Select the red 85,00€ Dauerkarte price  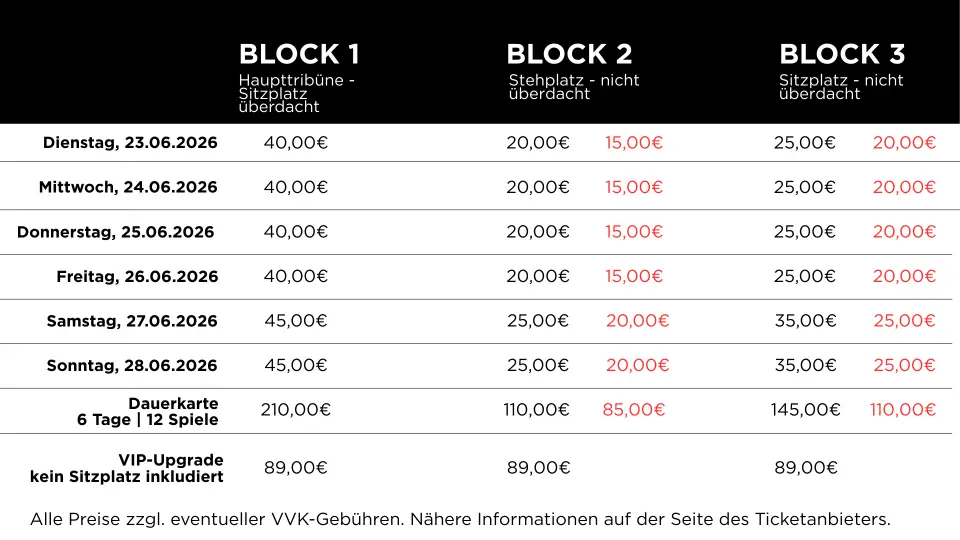633,409
